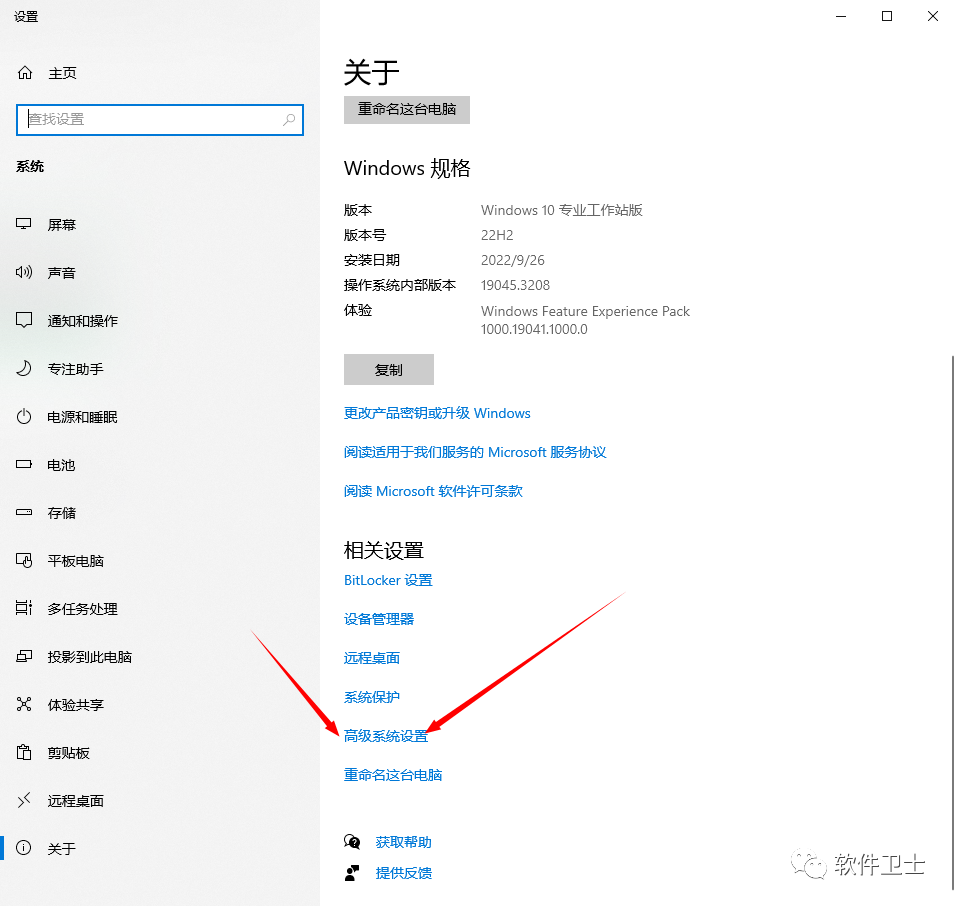Image resolution: width=956 pixels, height=906 pixels.
Task: Click the 重命名这台电脑 button at top
Action: click(407, 110)
